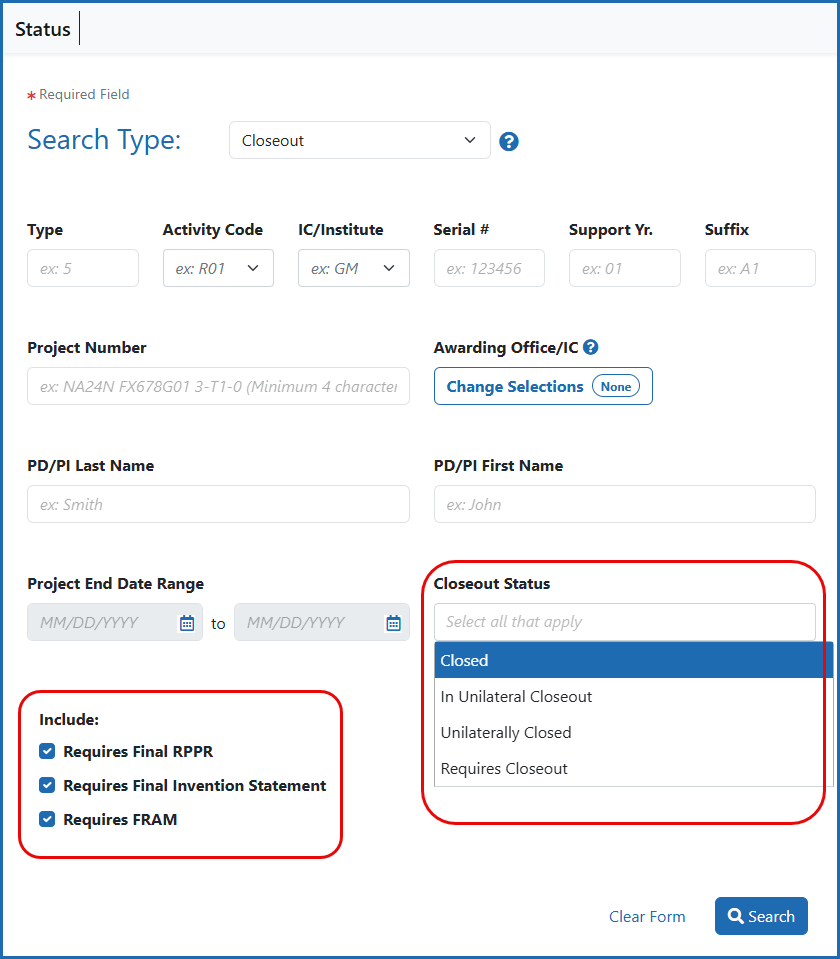Focus the Project Number input field
The height and width of the screenshot is (959, 840).
218,386
